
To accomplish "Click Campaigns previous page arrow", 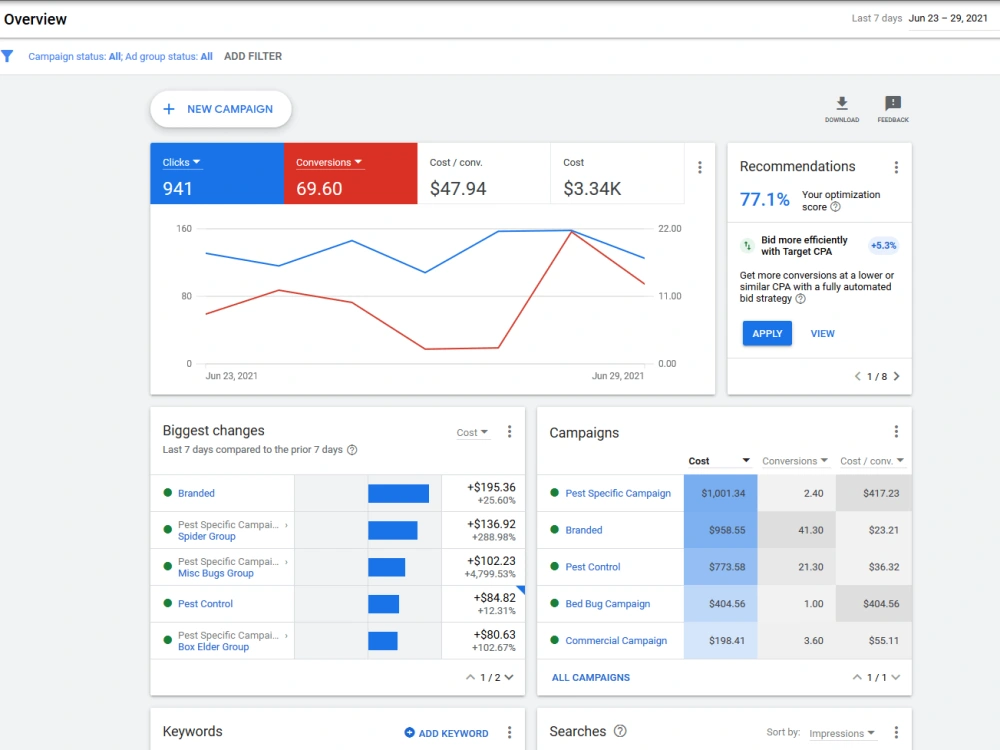I will pos(857,677).
